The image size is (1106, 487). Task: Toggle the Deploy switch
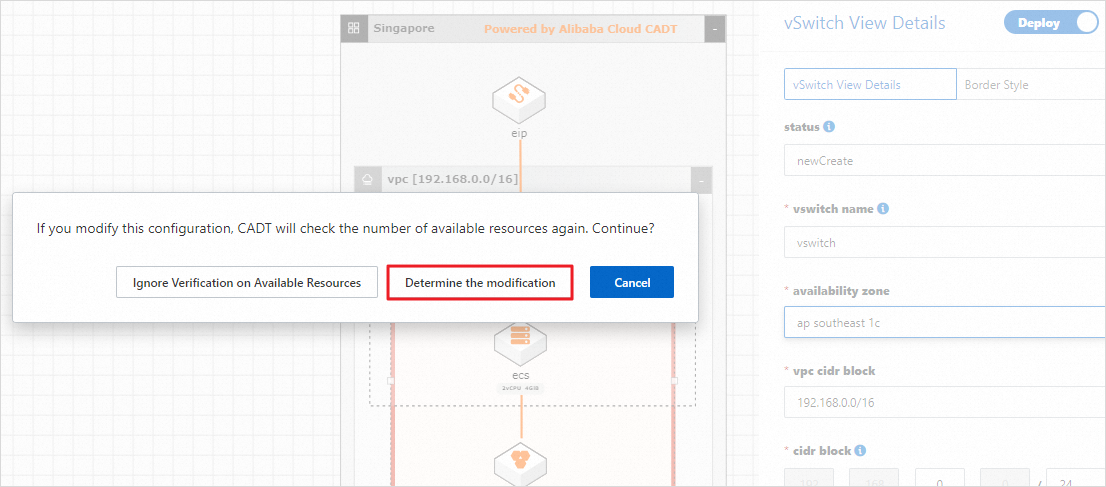(1050, 23)
